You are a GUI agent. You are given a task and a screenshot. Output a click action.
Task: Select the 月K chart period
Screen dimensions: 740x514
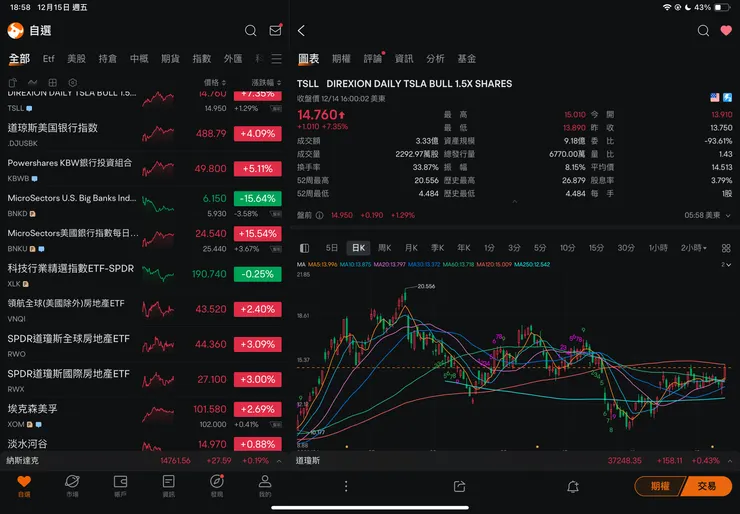click(x=411, y=248)
